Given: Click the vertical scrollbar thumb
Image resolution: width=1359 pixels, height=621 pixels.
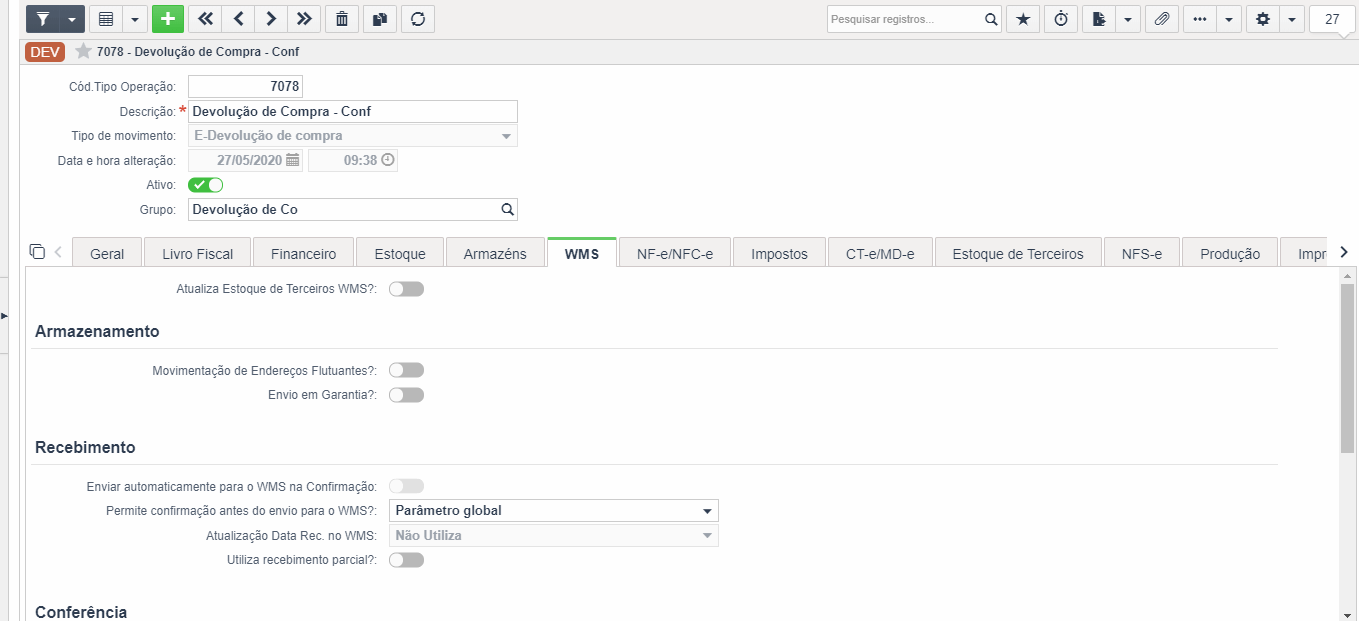Looking at the screenshot, I should click(1347, 368).
